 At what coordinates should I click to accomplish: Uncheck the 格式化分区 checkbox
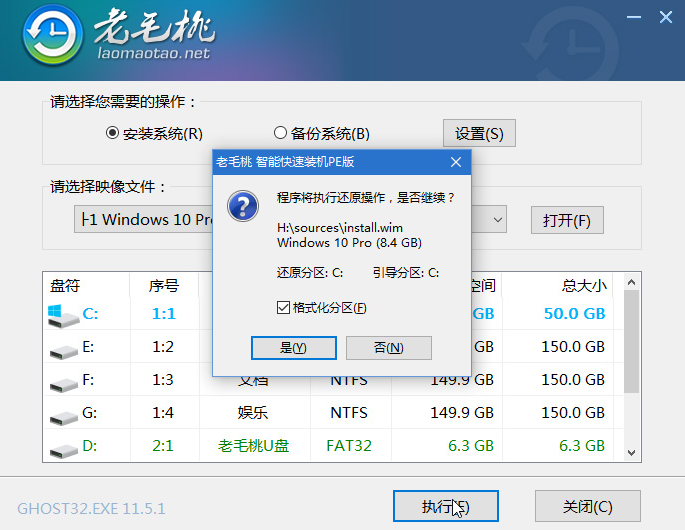[x=283, y=307]
